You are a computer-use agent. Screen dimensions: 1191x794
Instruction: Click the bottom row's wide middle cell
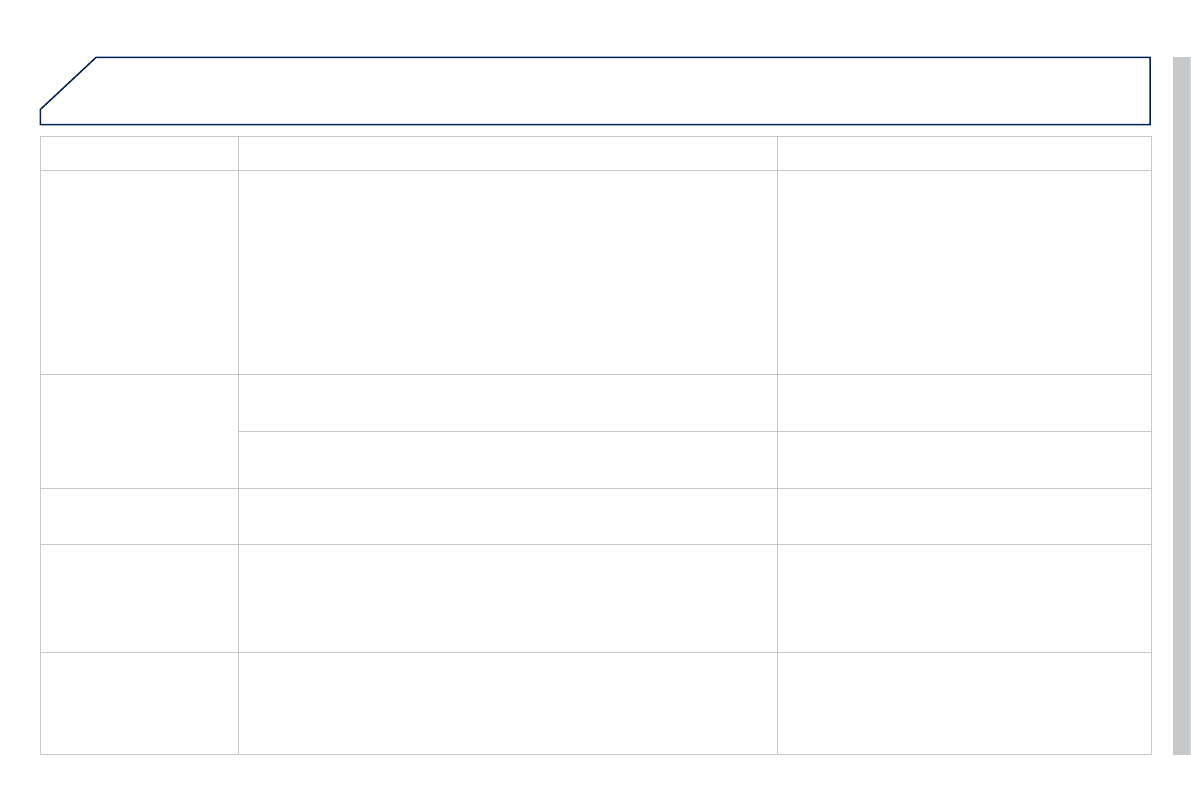click(507, 703)
